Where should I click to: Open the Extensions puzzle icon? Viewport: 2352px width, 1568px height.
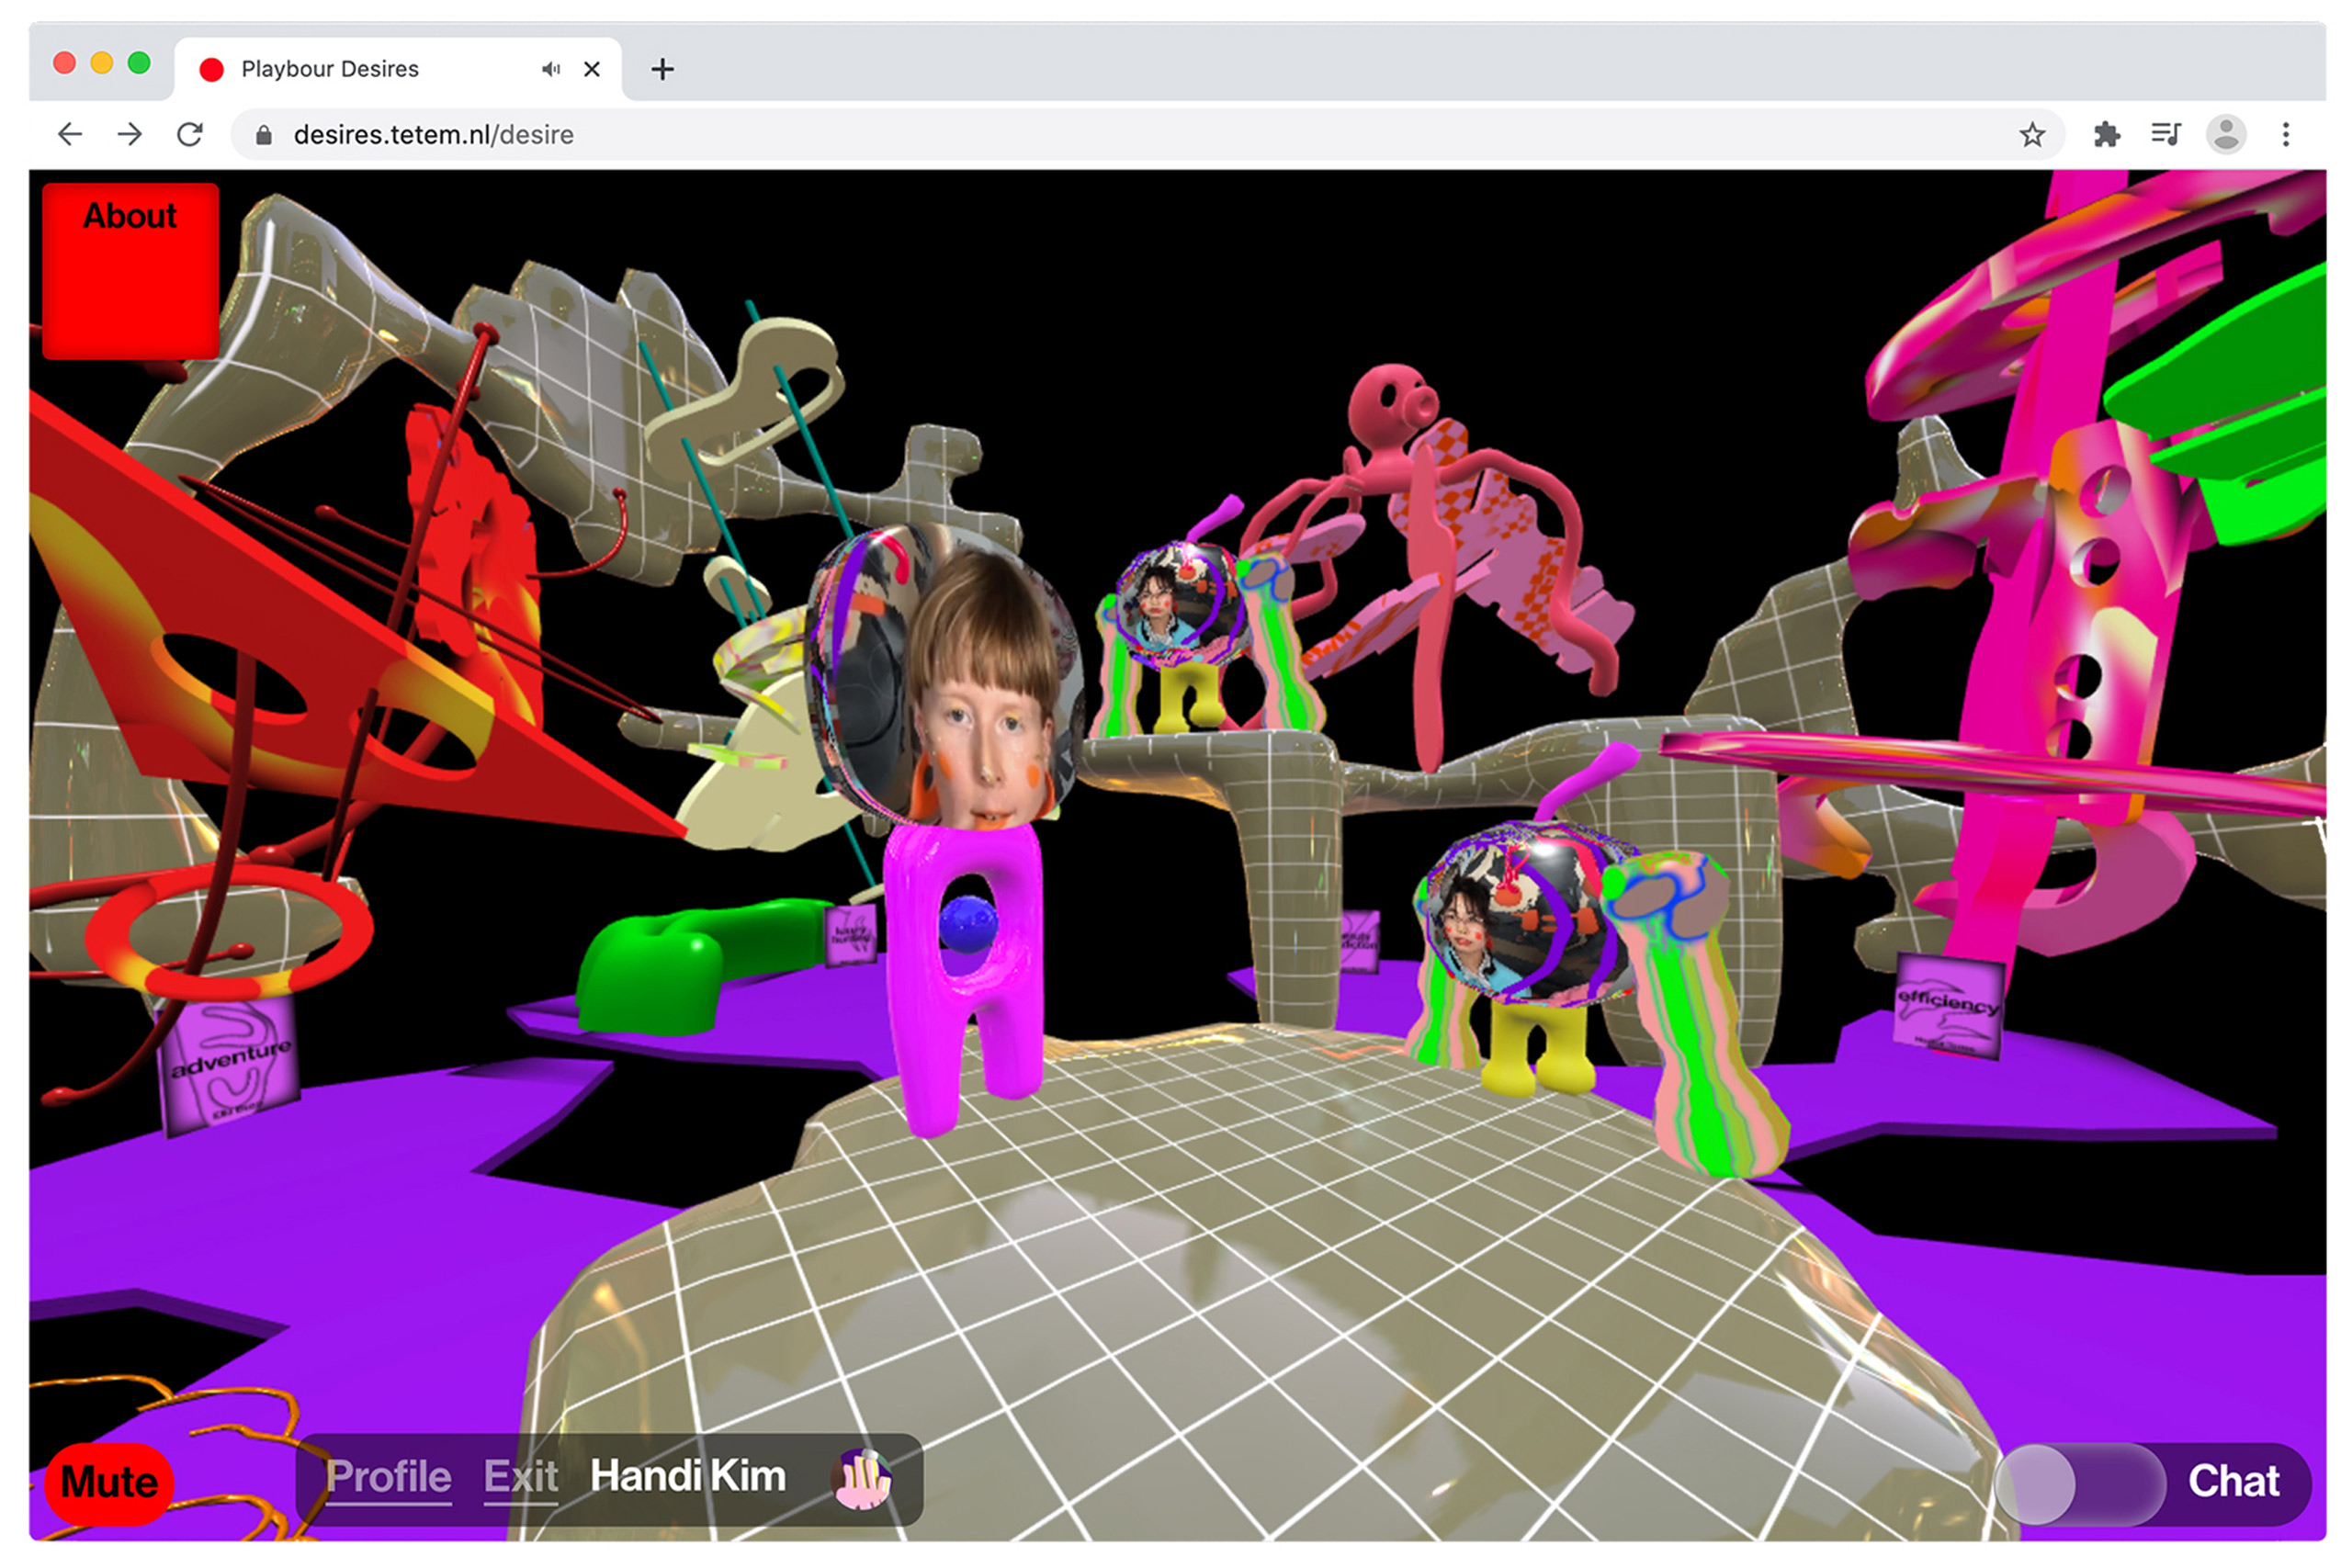(x=2107, y=135)
